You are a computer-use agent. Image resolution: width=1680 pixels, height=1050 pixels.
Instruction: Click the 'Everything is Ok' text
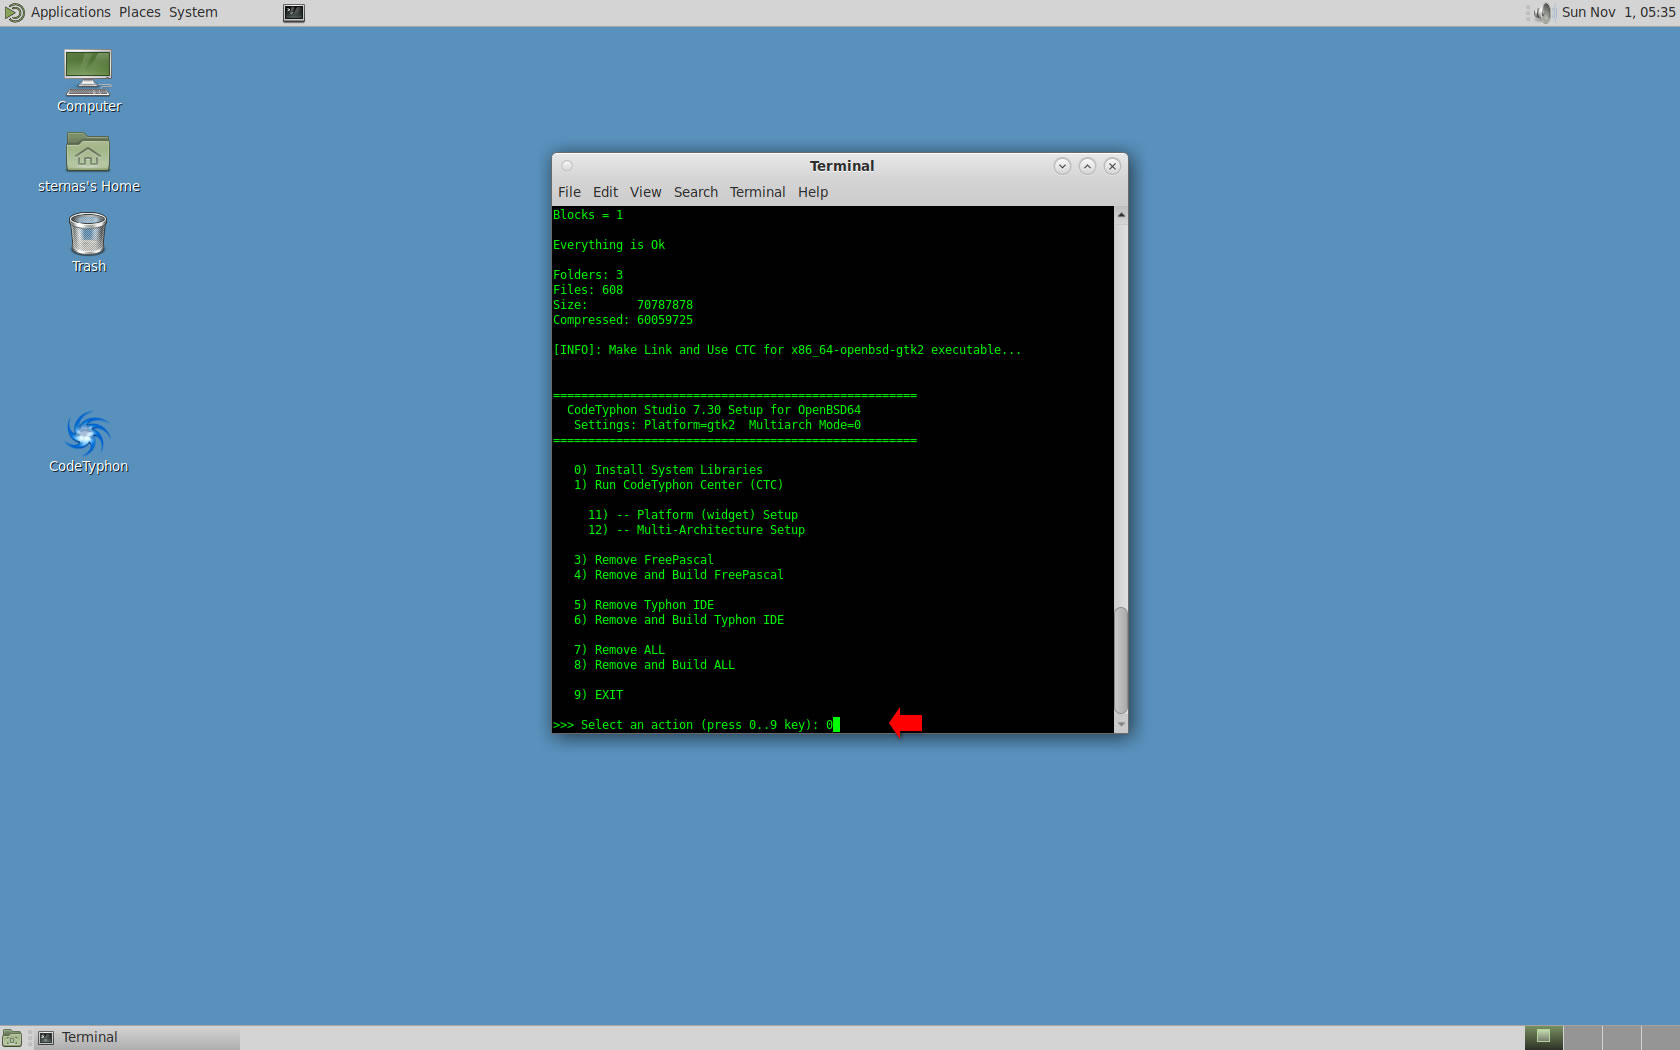point(609,245)
